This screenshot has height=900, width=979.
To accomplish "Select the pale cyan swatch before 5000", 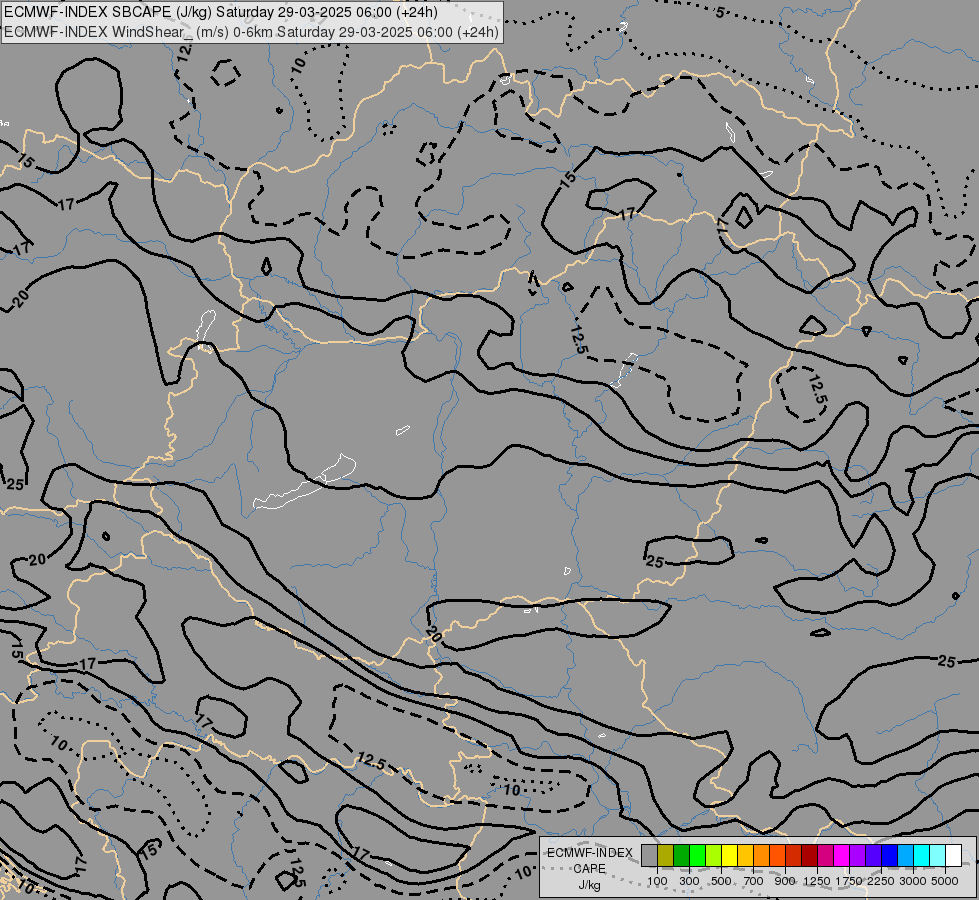I will click(x=938, y=855).
